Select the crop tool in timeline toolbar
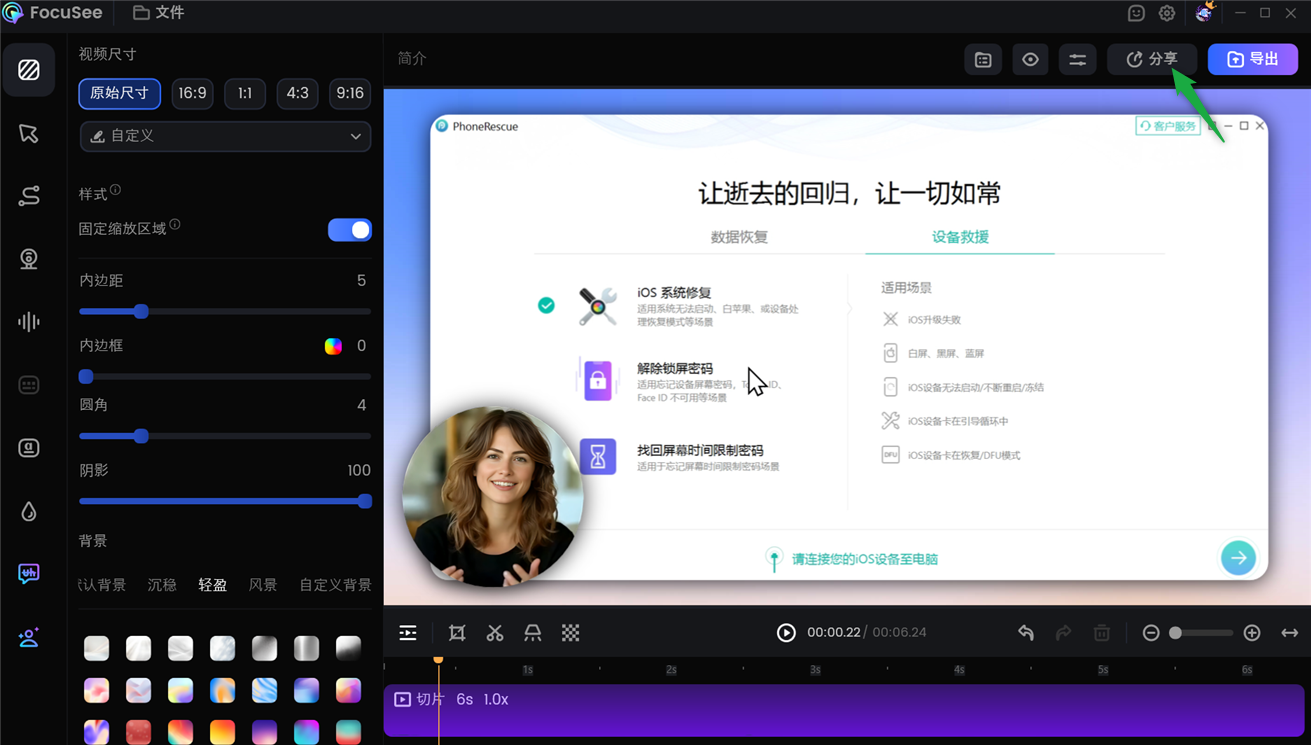Viewport: 1311px width, 745px height. (457, 633)
